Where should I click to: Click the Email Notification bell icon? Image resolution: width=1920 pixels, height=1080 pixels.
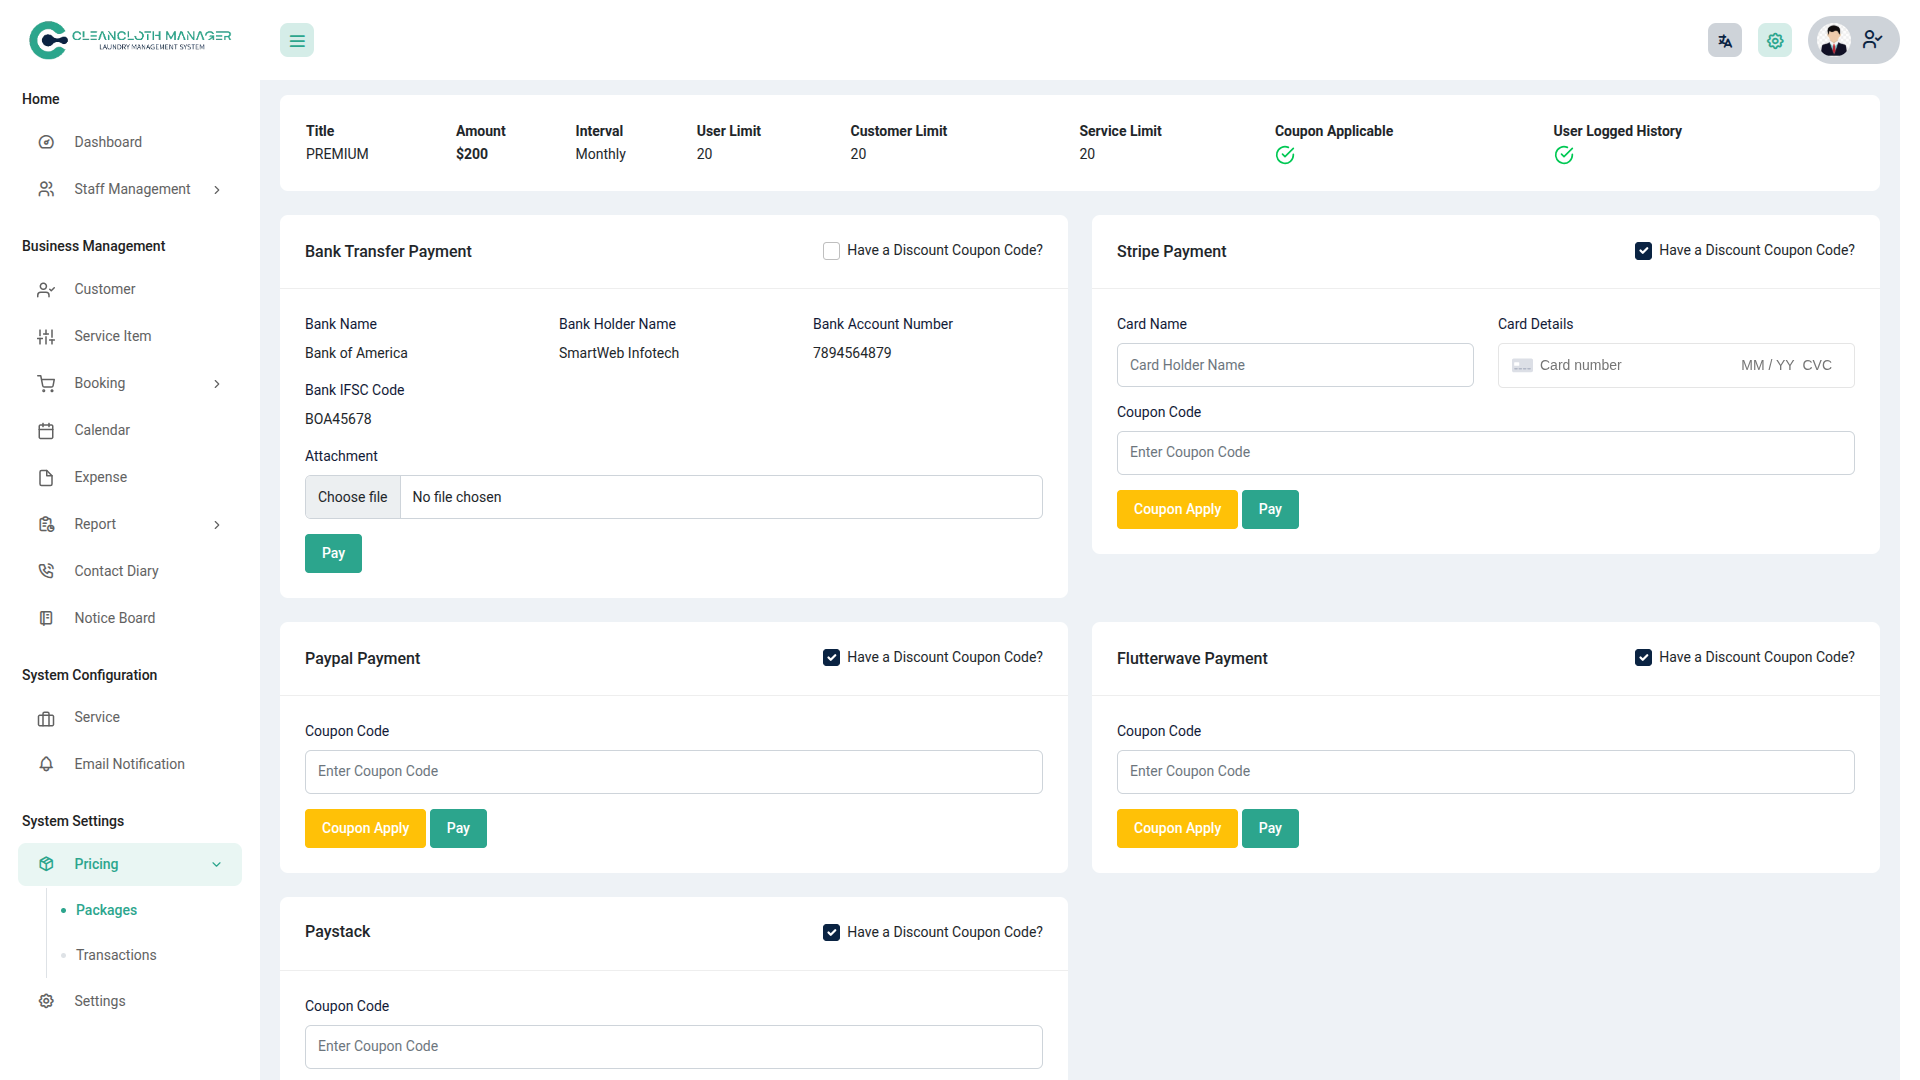pyautogui.click(x=46, y=764)
